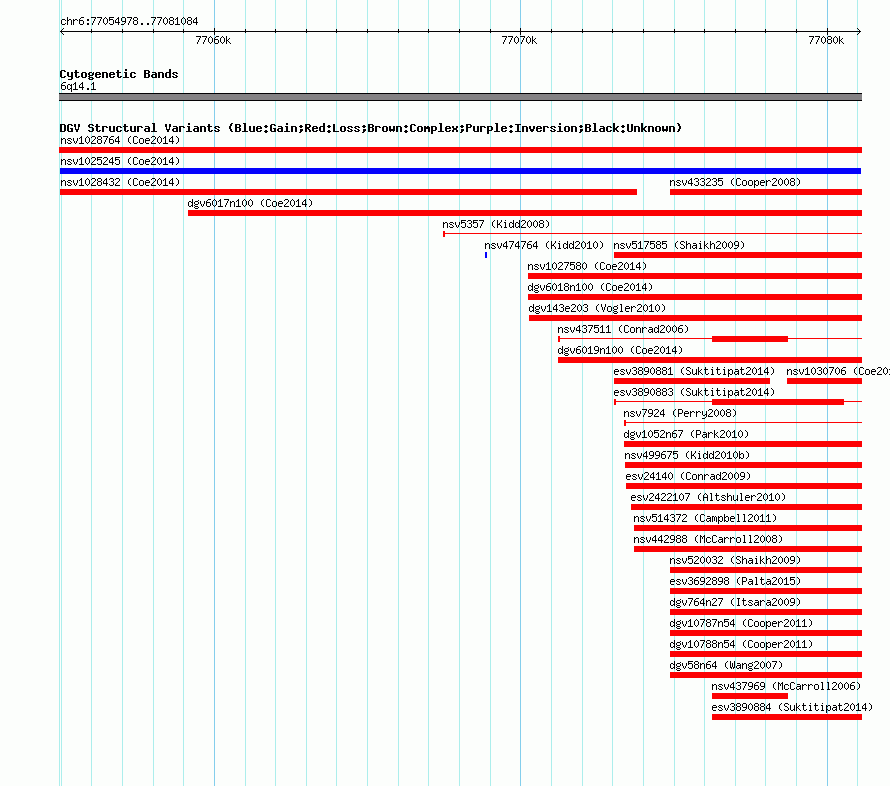Click dgv6017n100 (Coe2014) label
The image size is (890, 786).
click(250, 203)
